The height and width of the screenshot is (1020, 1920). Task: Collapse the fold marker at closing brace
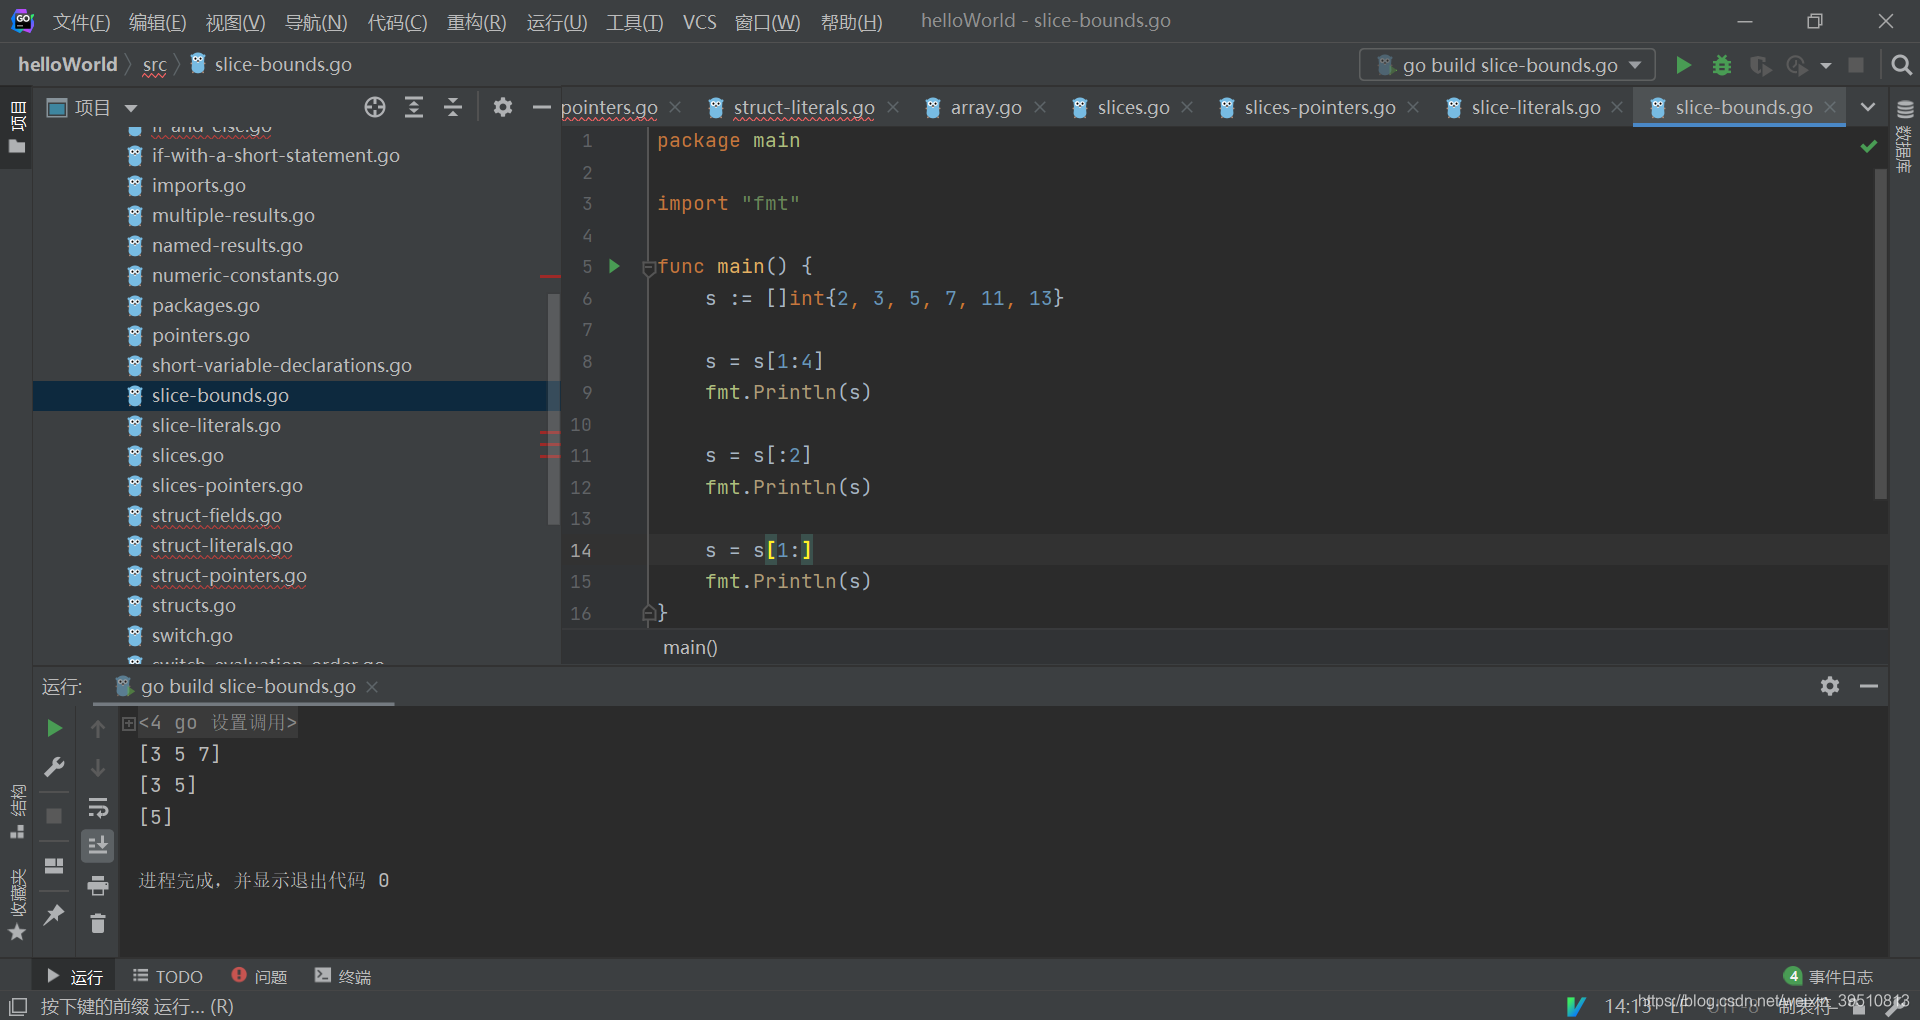click(x=648, y=612)
